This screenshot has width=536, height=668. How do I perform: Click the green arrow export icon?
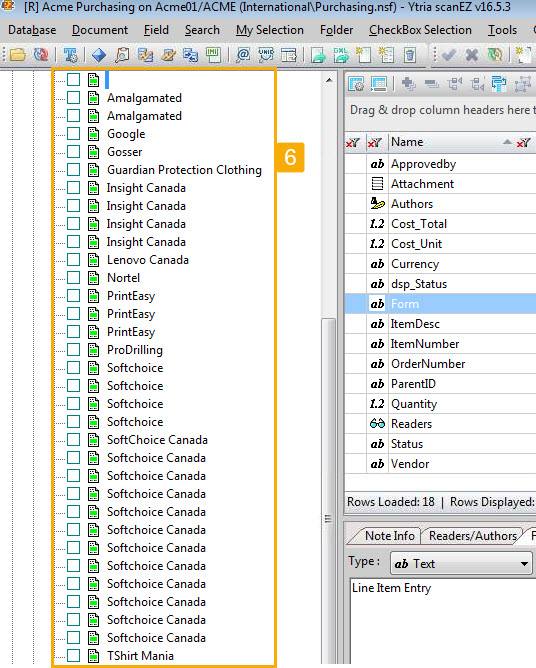tap(318, 55)
